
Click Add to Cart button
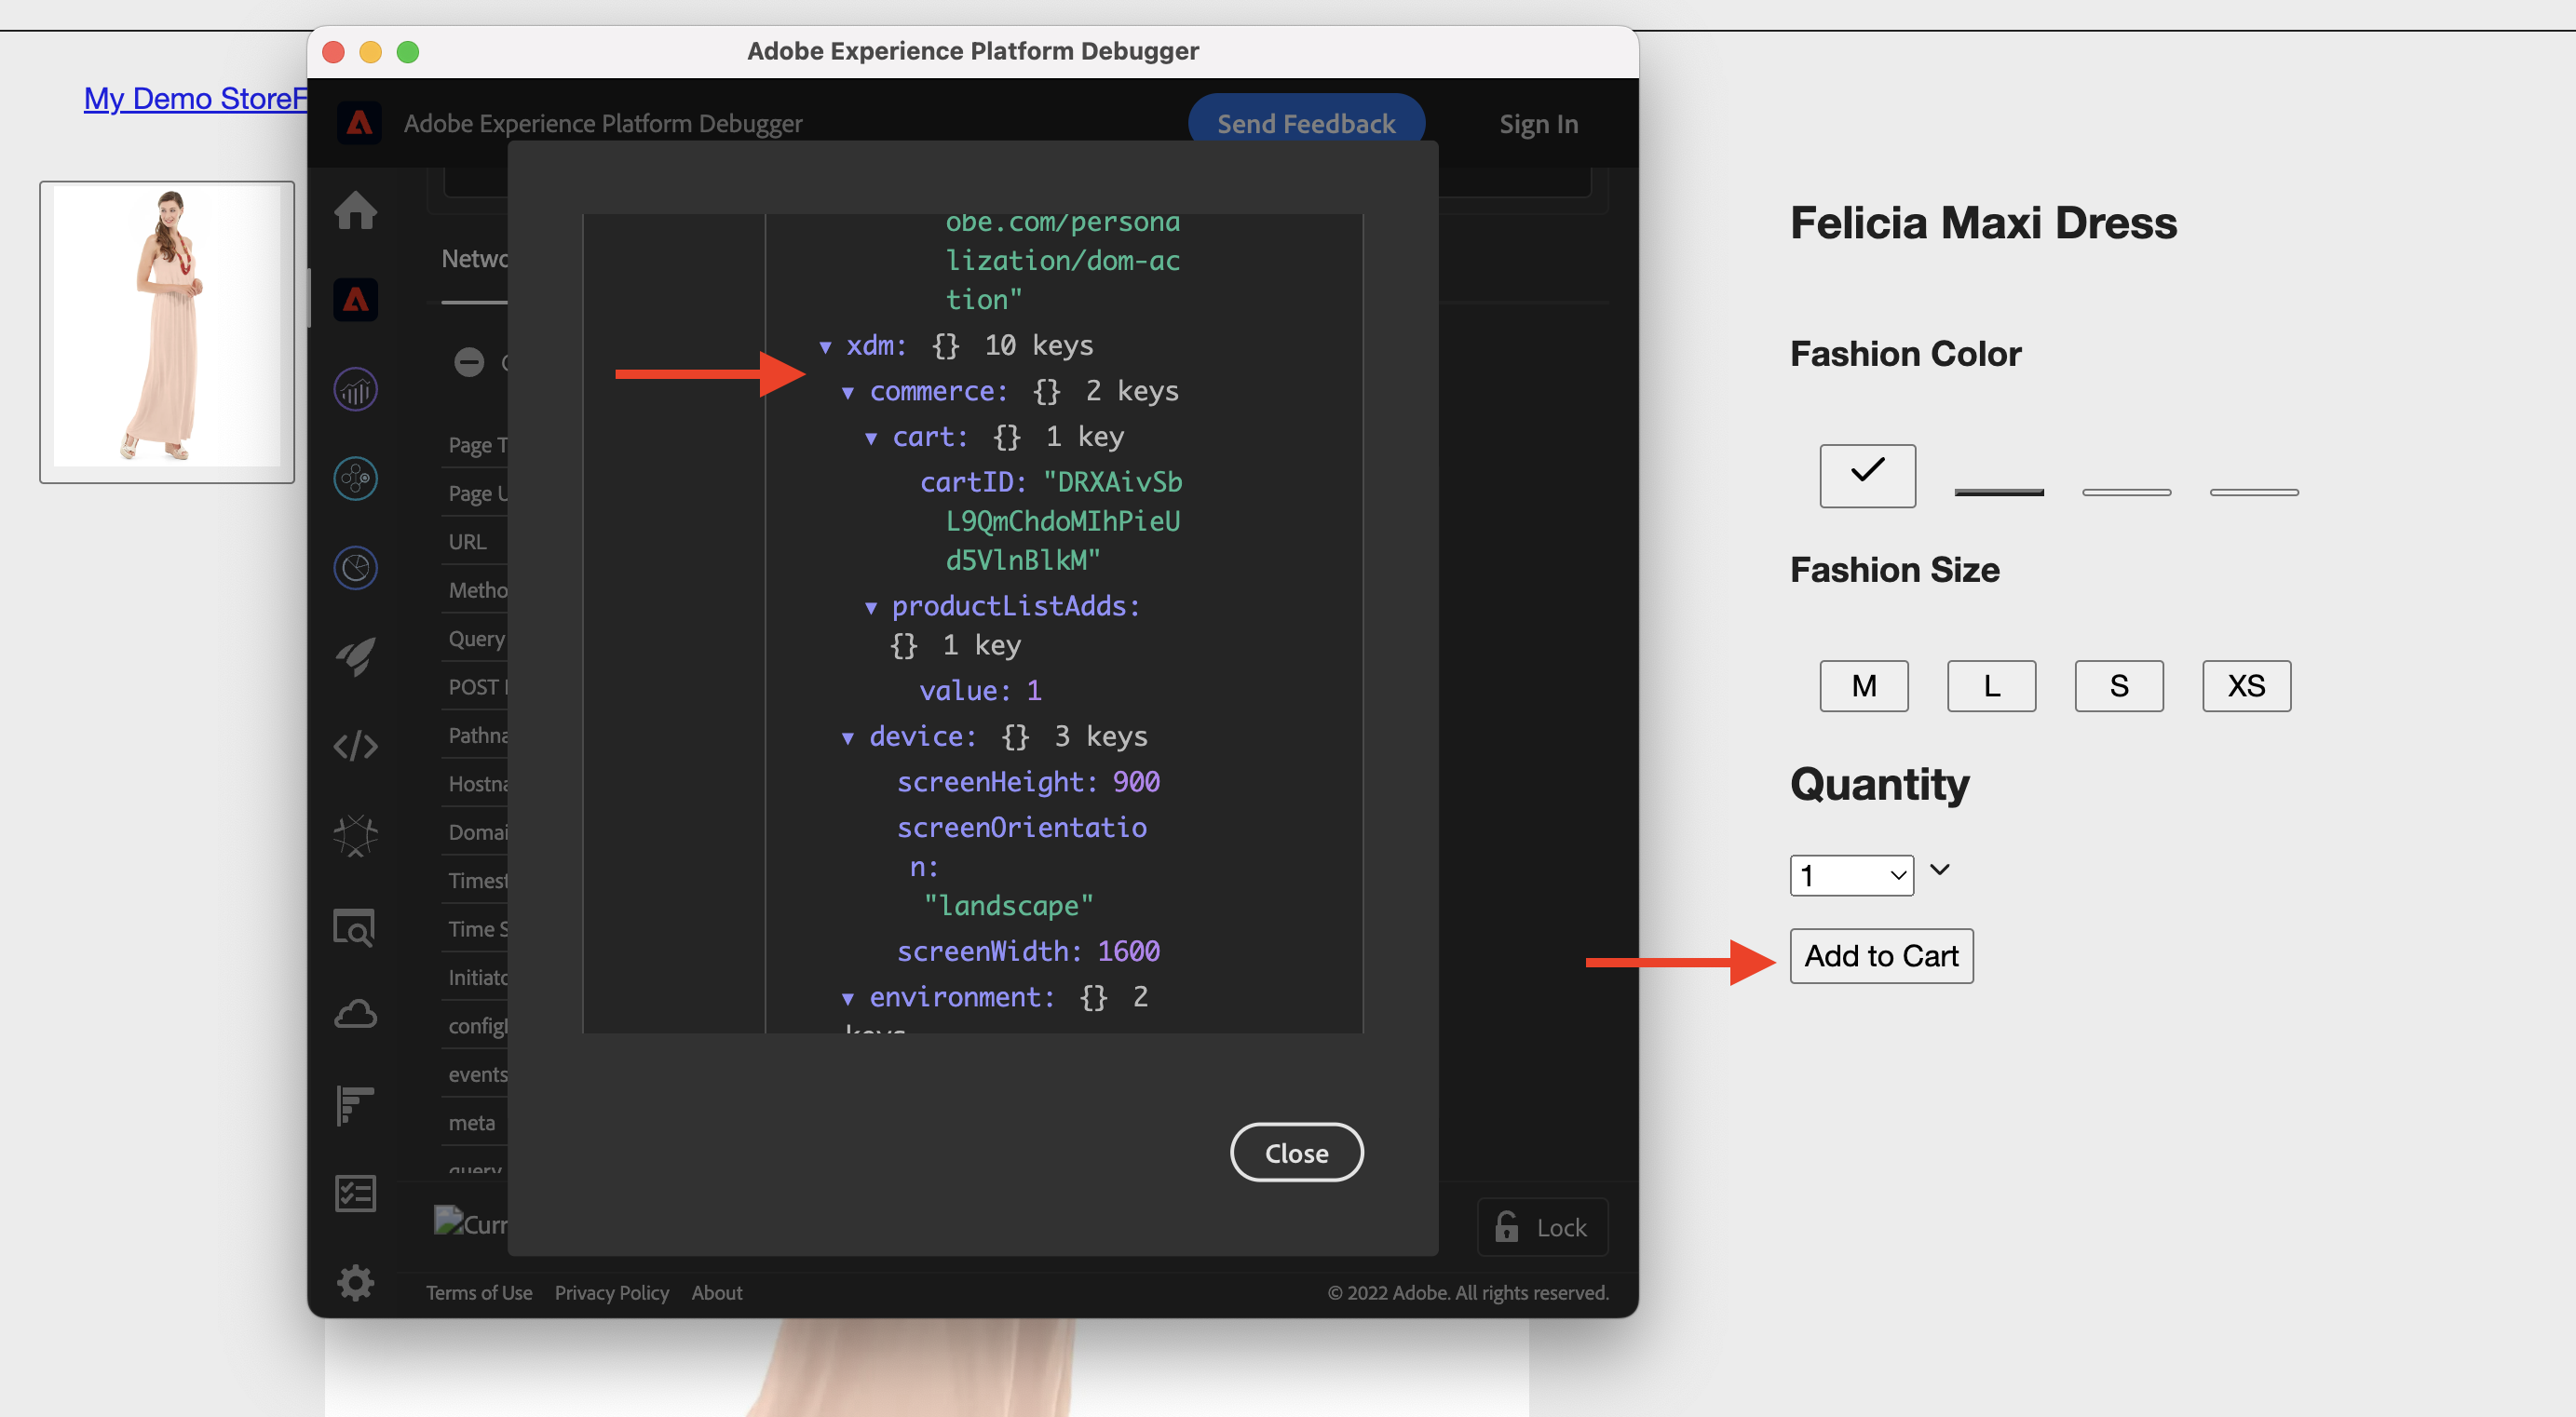pyautogui.click(x=1880, y=956)
